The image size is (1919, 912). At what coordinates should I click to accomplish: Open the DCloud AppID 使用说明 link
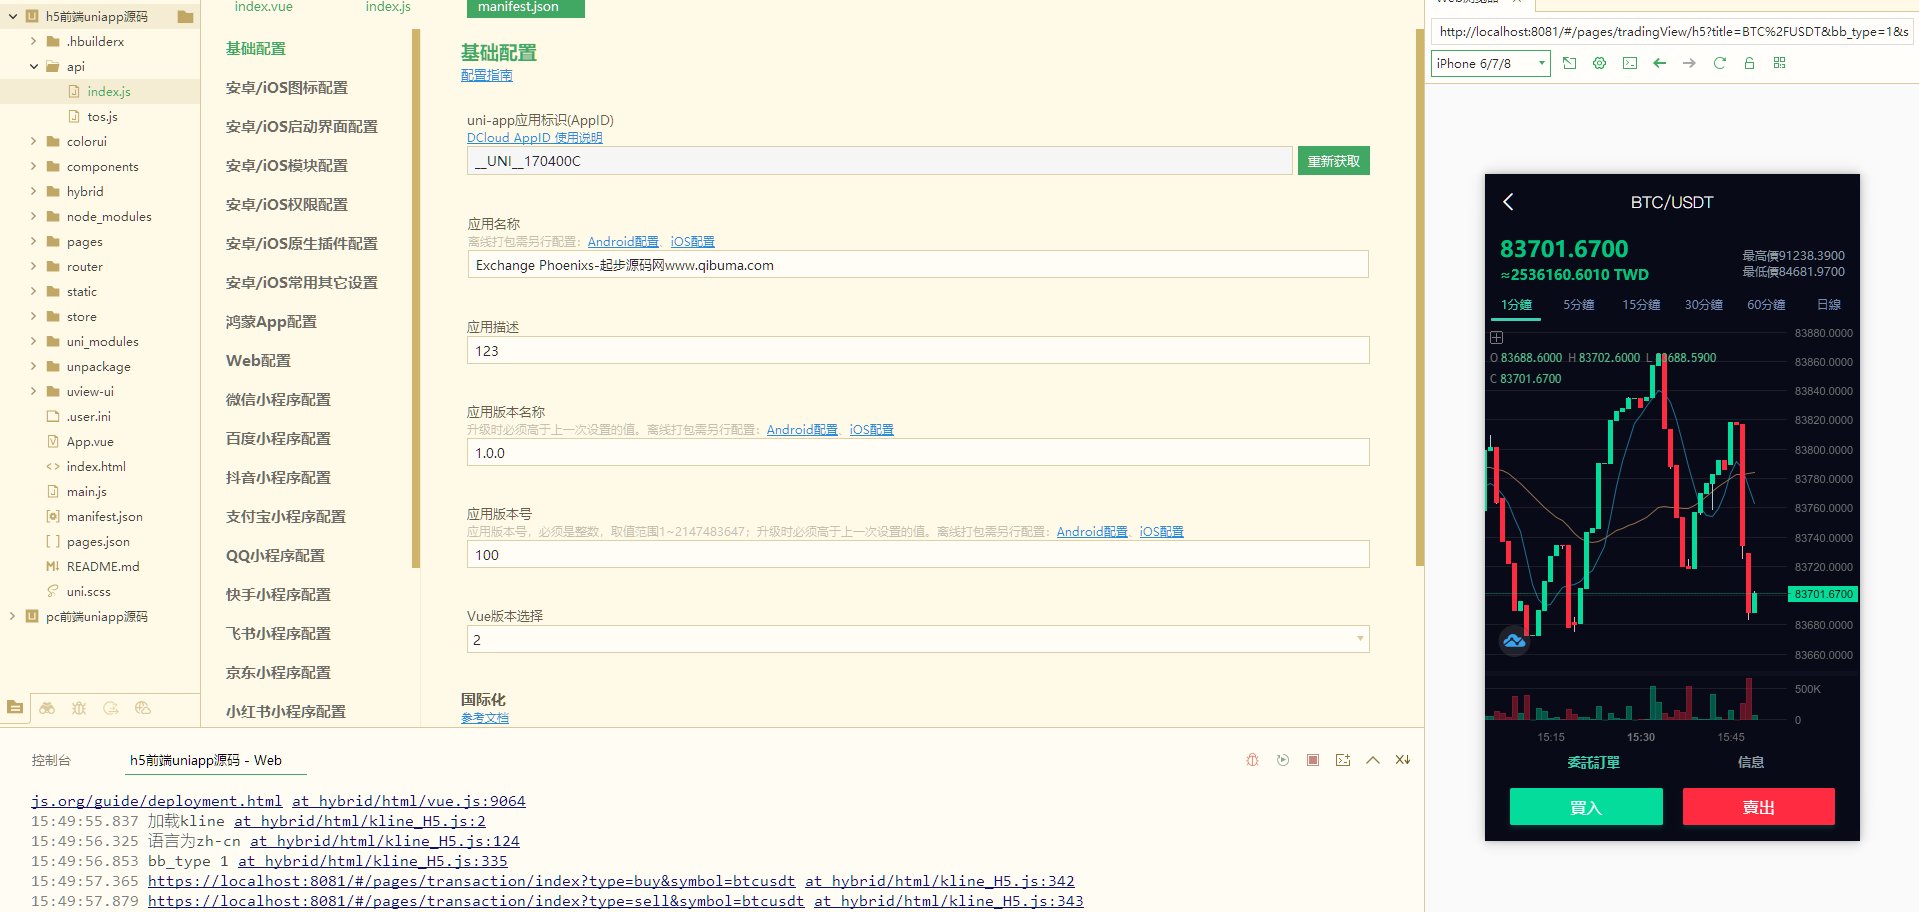click(534, 138)
